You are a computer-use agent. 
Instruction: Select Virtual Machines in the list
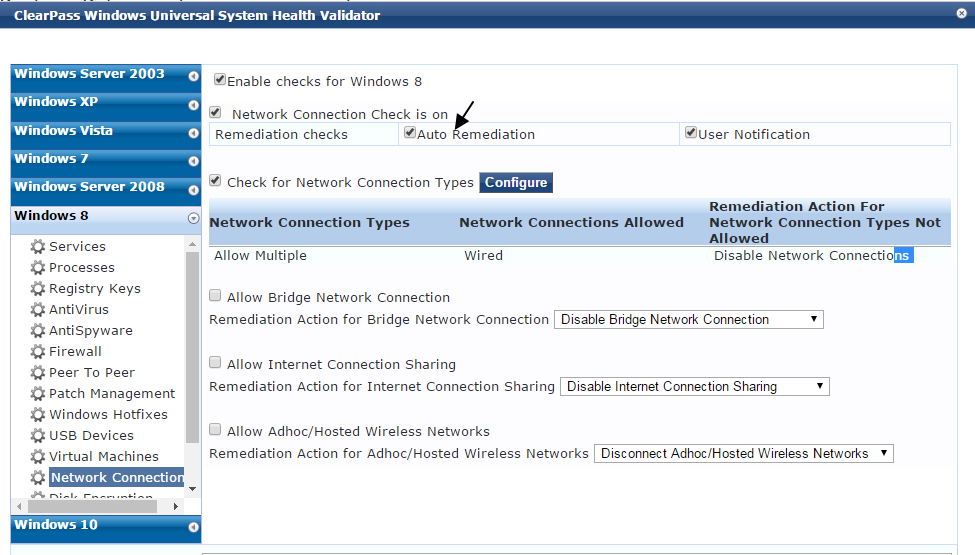[x=103, y=457]
